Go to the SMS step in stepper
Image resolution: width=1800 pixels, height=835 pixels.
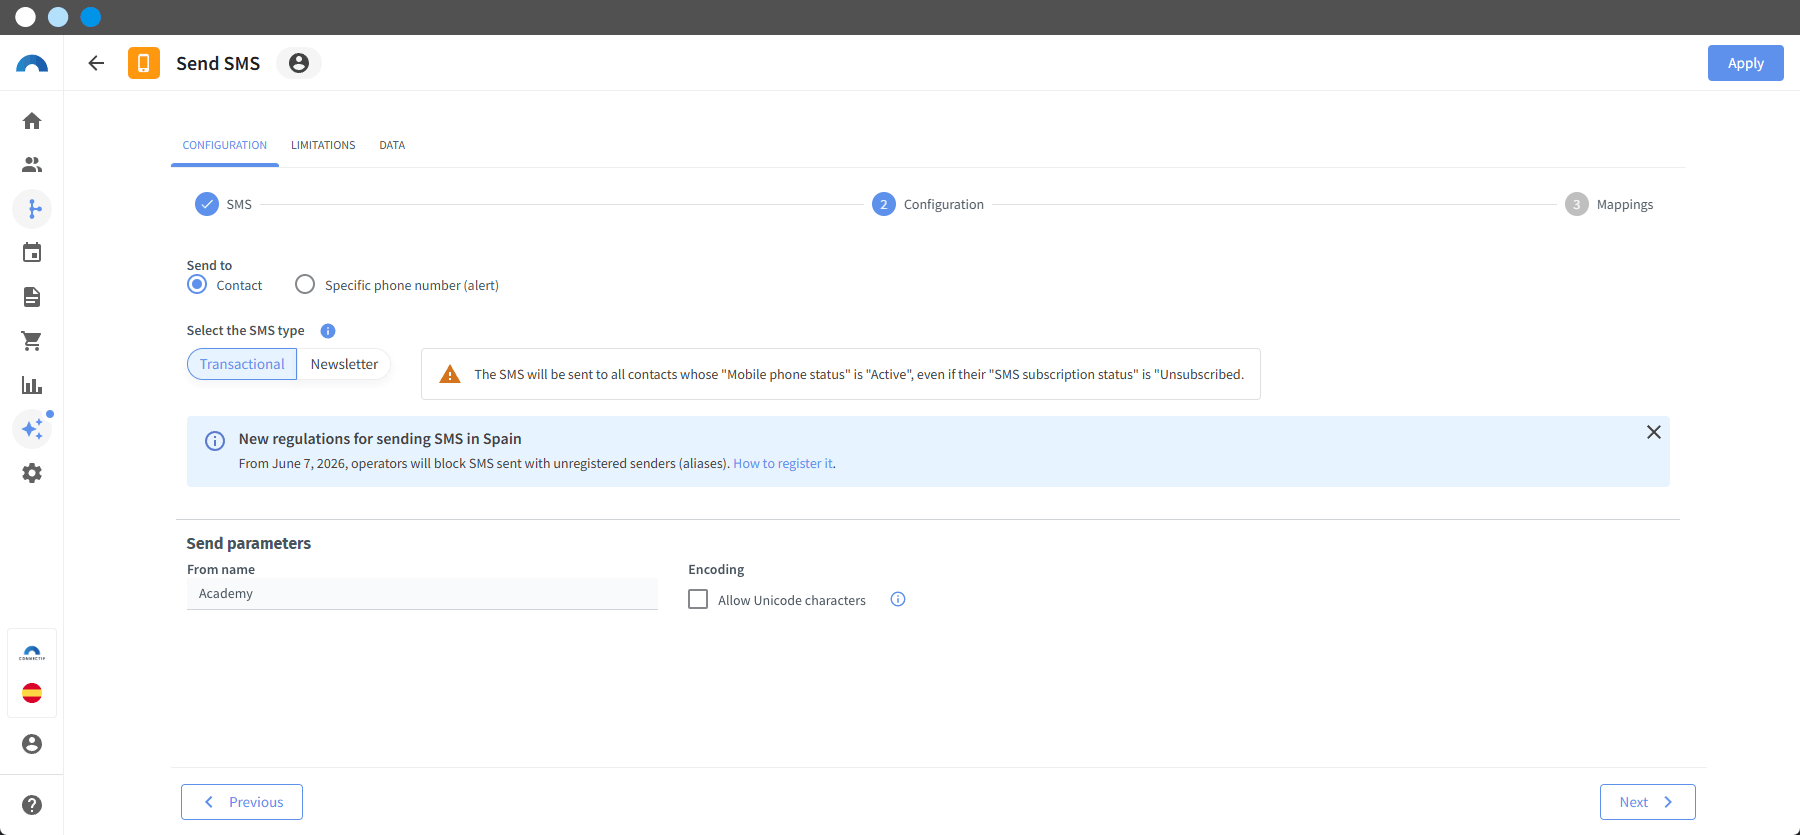click(223, 204)
